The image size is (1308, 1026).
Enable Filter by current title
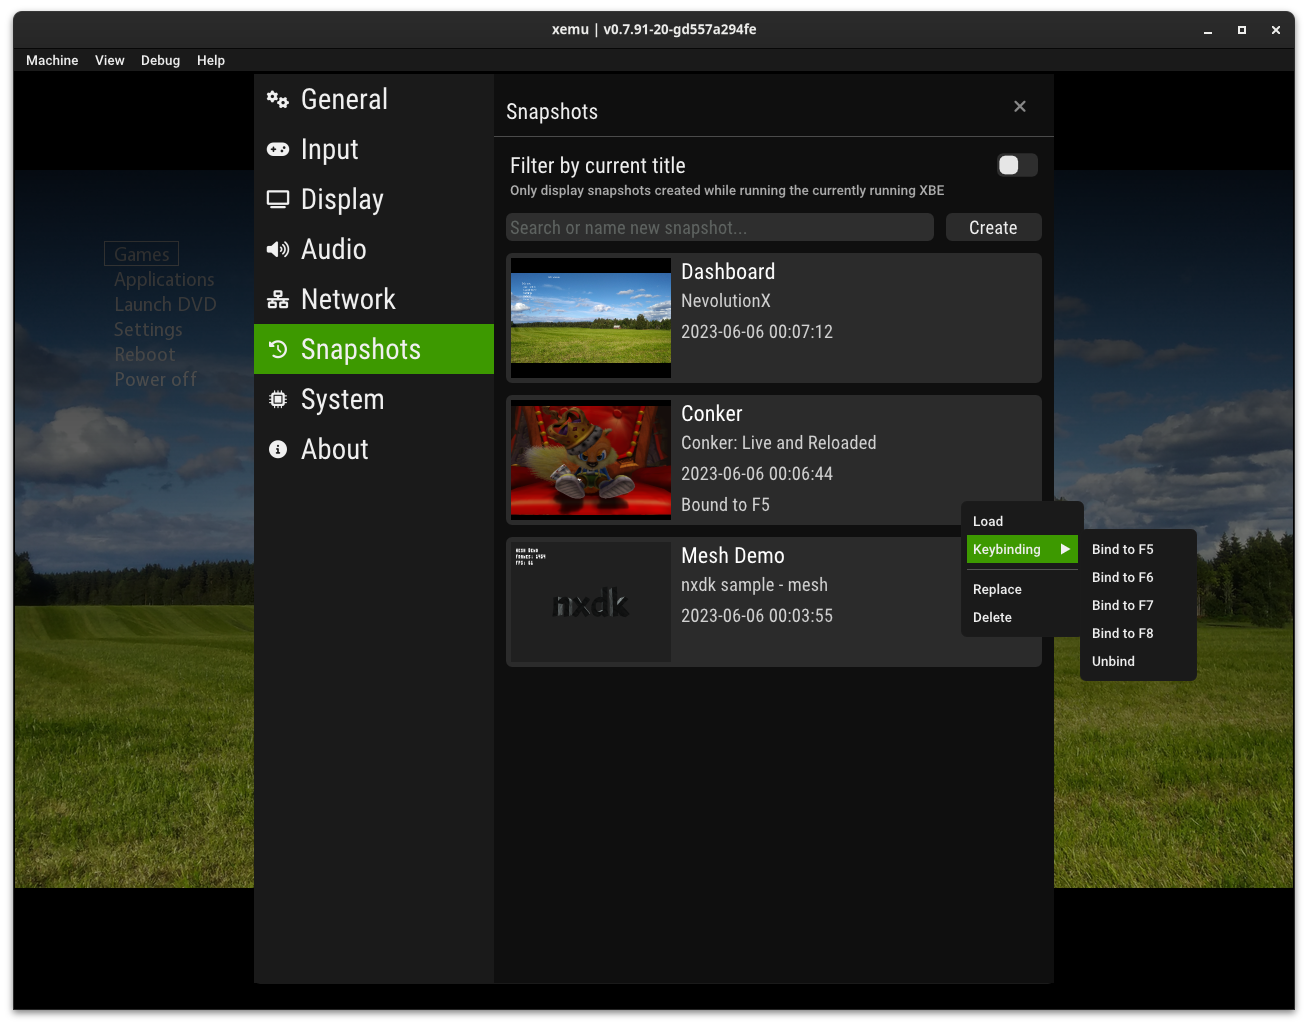1016,165
